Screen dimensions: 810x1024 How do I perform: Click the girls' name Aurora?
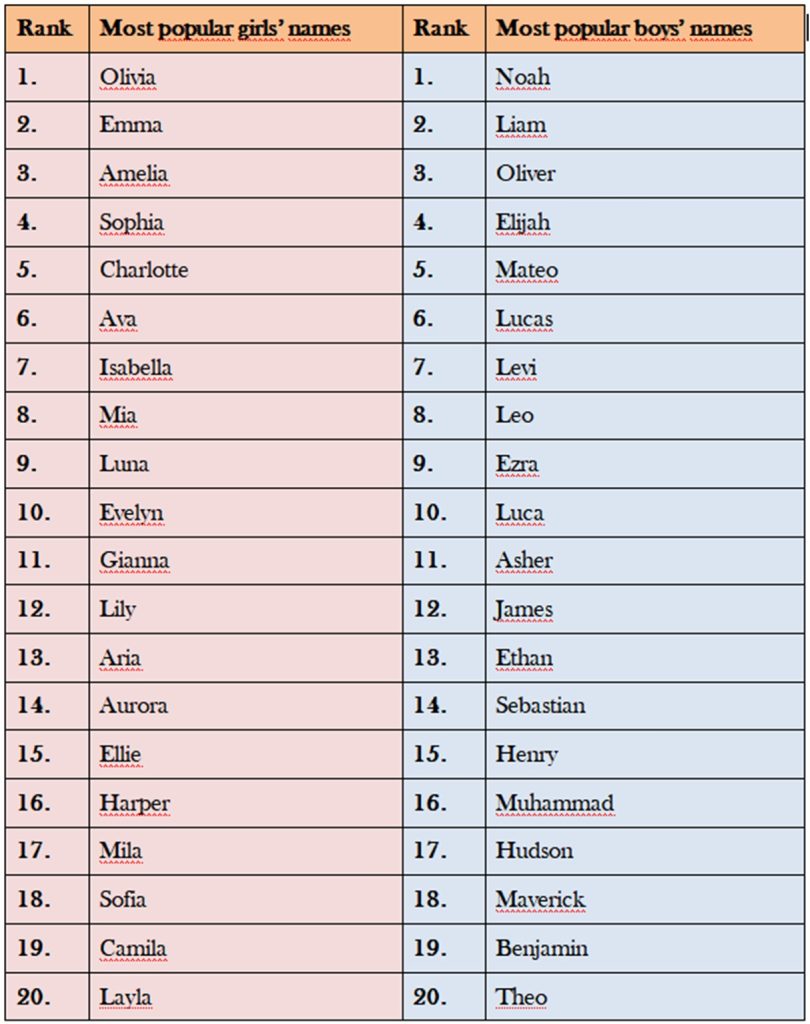point(134,705)
